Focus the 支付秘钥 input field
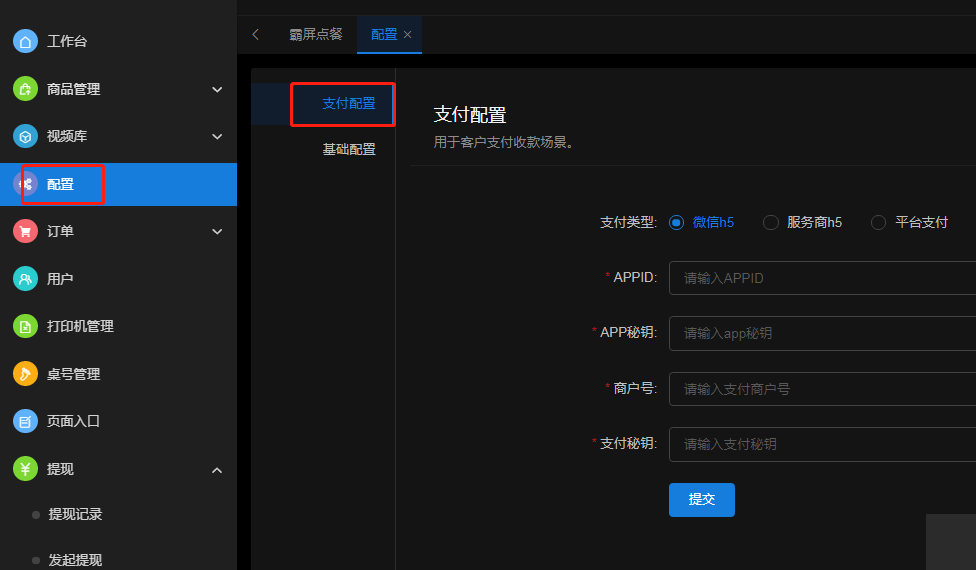 tap(822, 444)
